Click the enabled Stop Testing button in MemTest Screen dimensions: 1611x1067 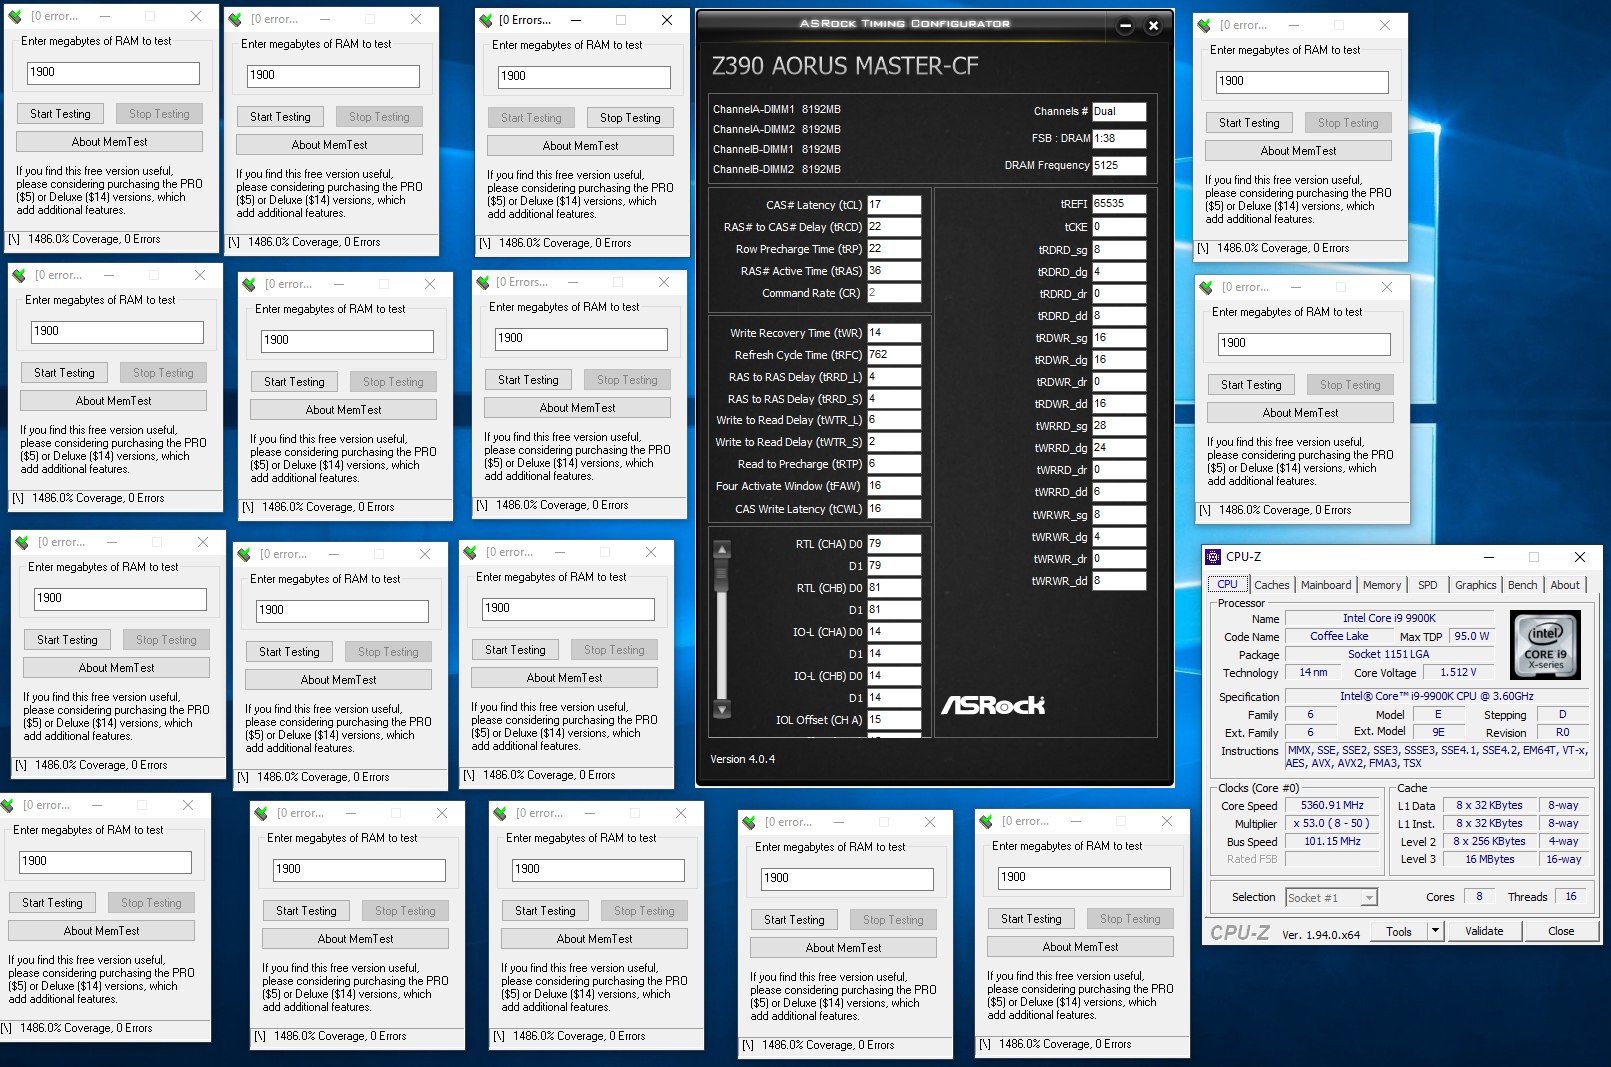[630, 118]
